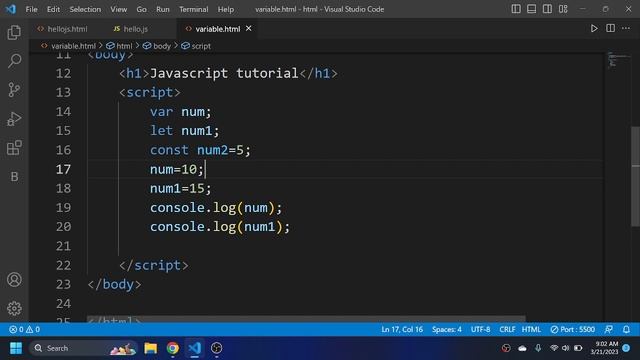Click the vertical editor scrollbar
Viewport: 640px width, 360px height.
(635, 176)
